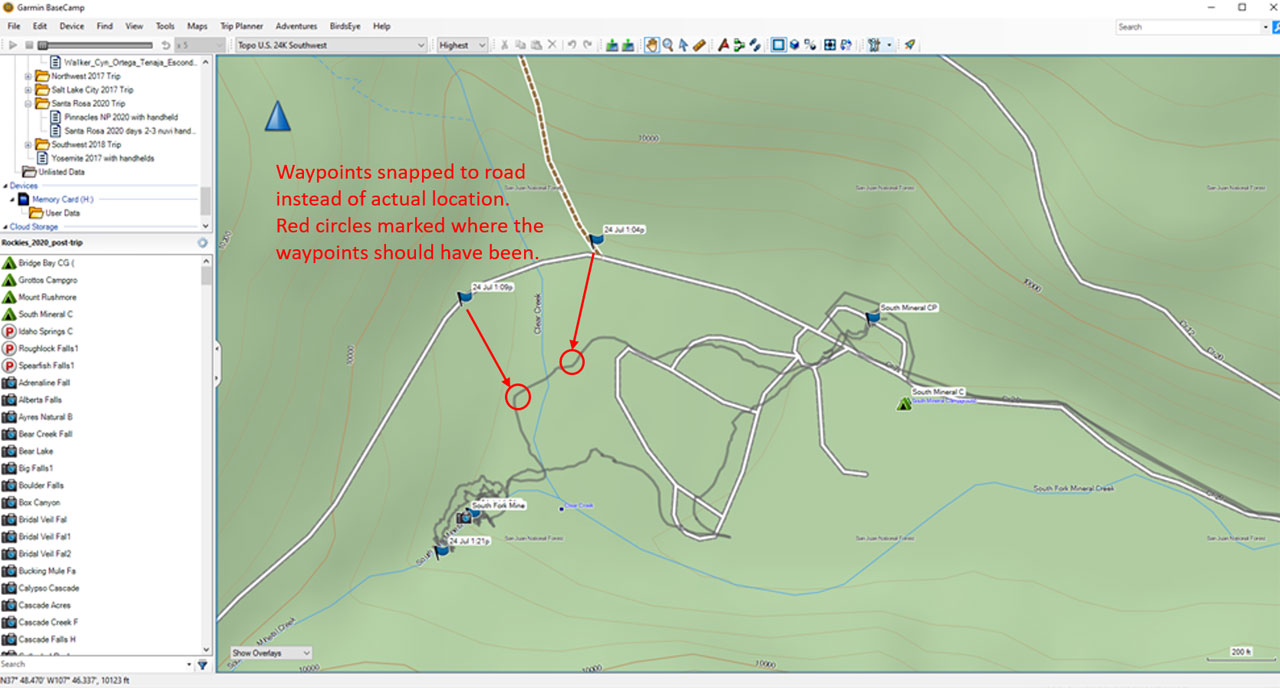Open the playback speed x5 dropdown
Screen dimensions: 1280x688
pyautogui.click(x=199, y=45)
